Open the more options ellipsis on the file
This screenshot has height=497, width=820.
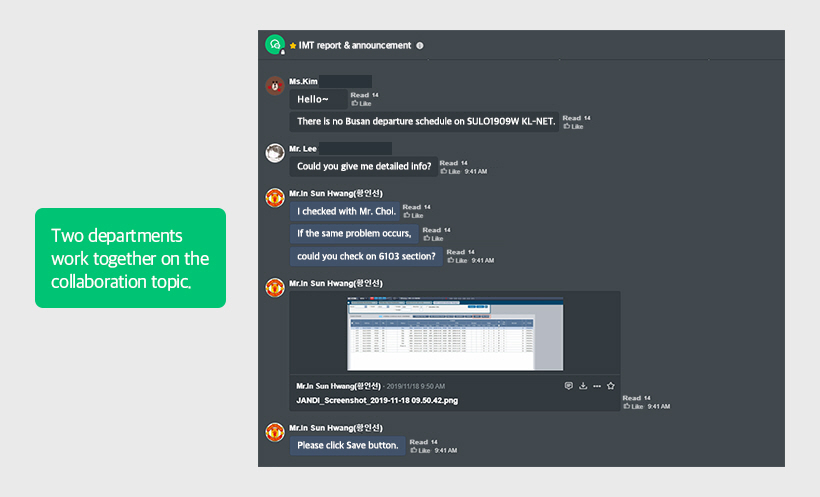(x=597, y=386)
